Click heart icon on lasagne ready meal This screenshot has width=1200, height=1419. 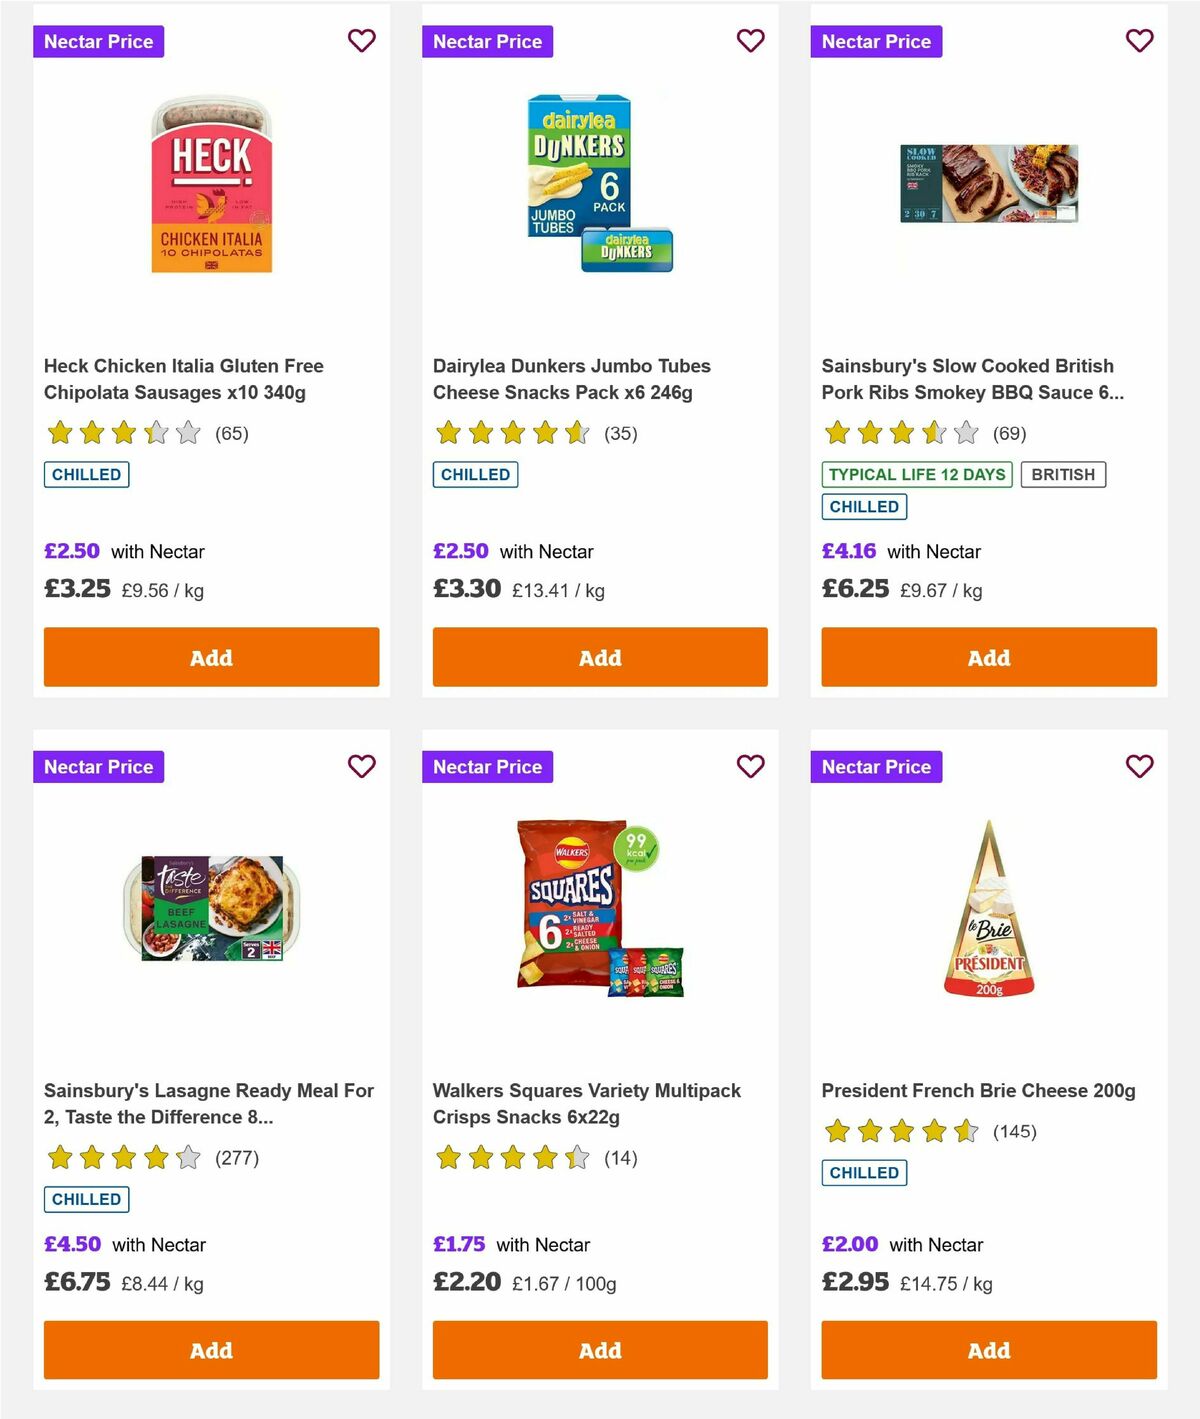(x=362, y=766)
